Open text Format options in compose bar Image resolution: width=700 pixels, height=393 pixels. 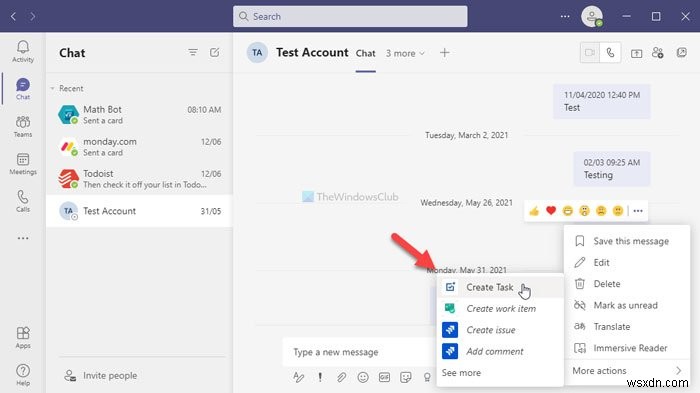(x=299, y=377)
